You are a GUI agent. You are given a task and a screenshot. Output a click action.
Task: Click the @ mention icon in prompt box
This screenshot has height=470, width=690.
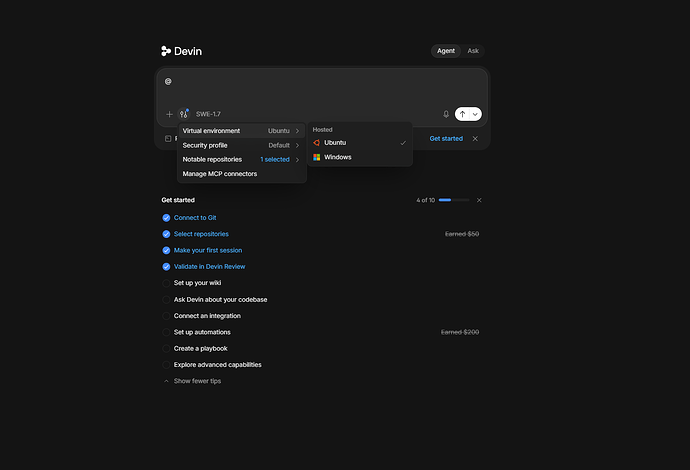168,81
